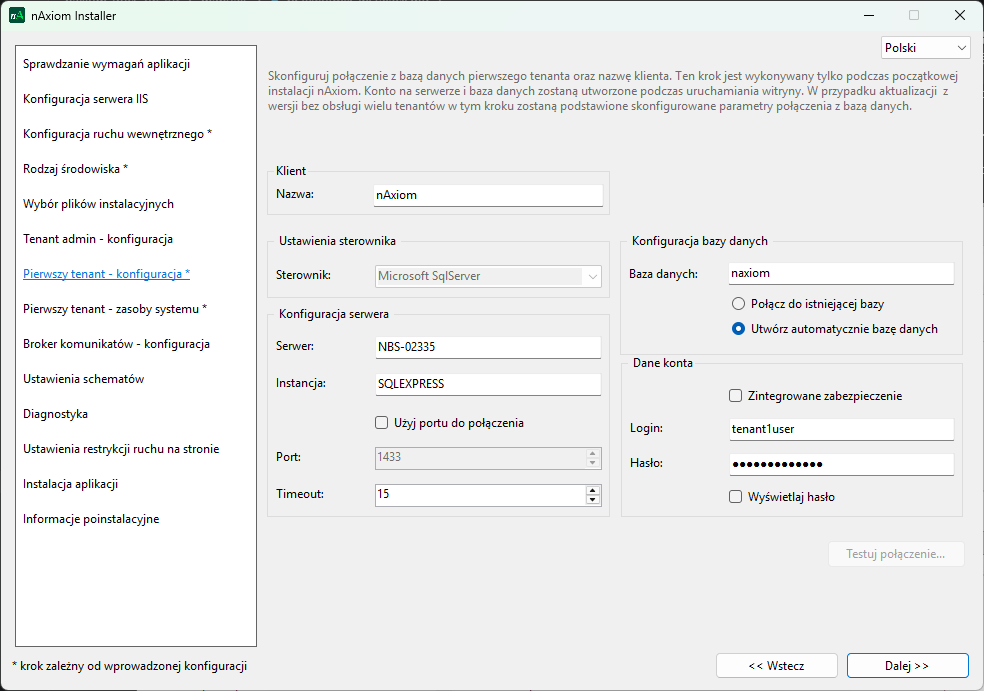This screenshot has height=691, width=984.
Task: Increase Timeout value with up arrow
Action: tap(592, 491)
